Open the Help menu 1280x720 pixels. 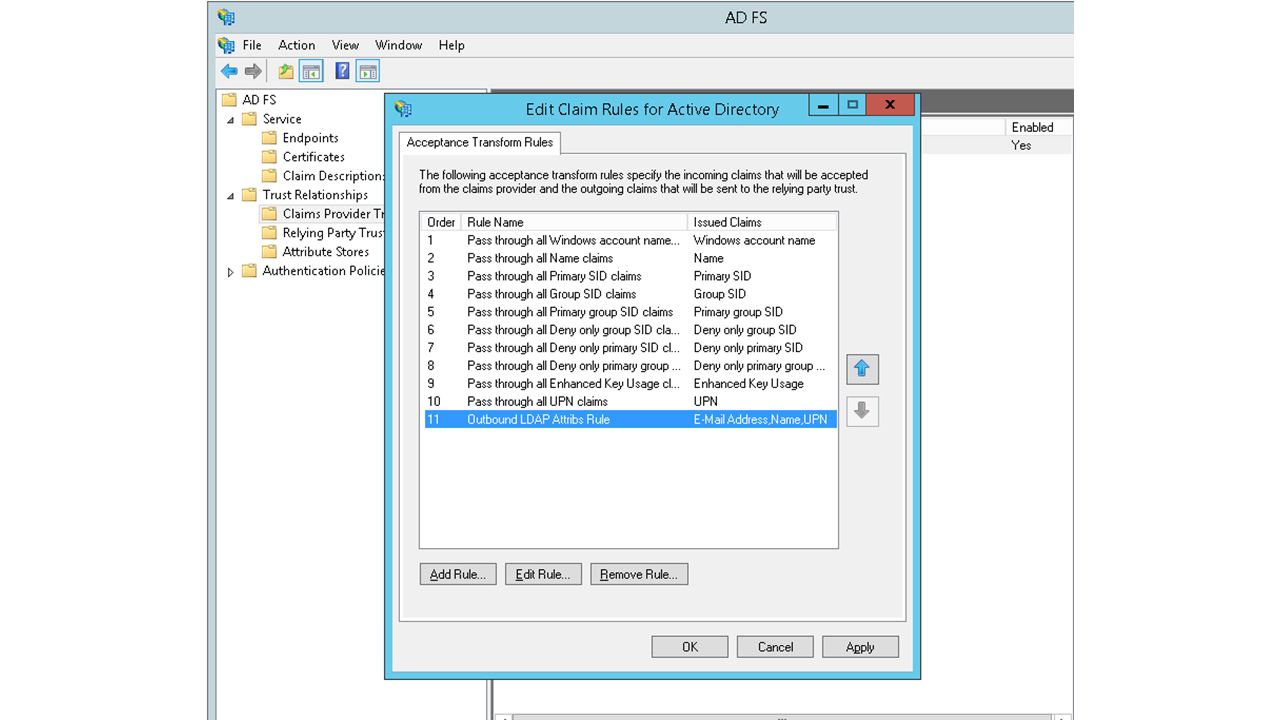[451, 45]
